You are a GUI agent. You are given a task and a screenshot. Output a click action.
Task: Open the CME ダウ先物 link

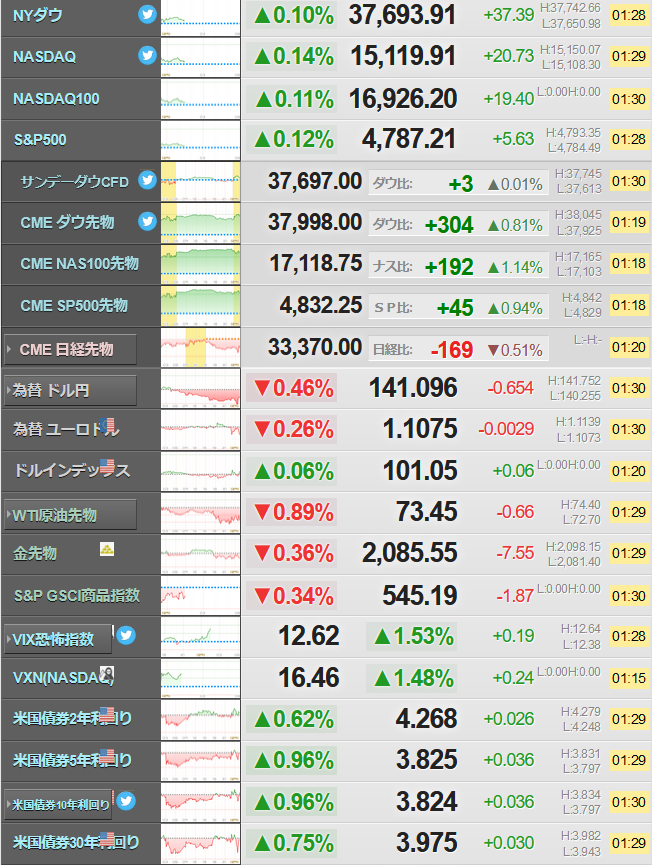[67, 222]
